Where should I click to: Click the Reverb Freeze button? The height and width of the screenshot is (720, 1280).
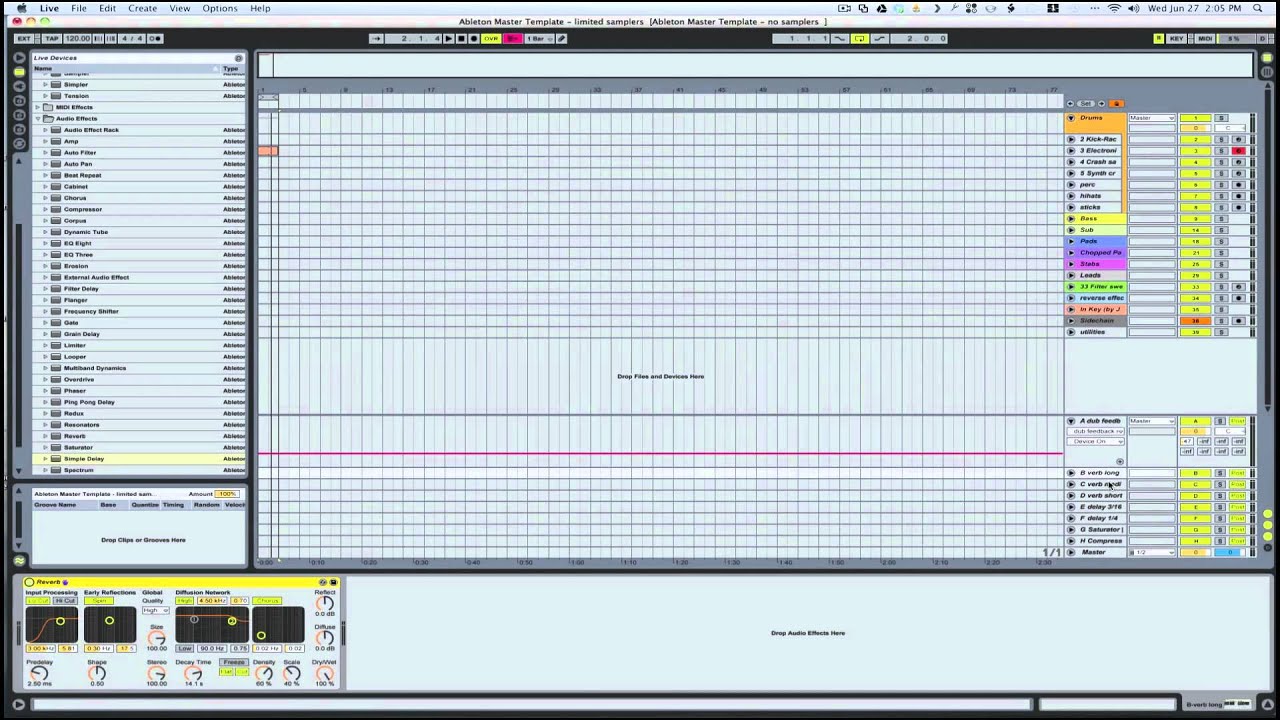234,662
